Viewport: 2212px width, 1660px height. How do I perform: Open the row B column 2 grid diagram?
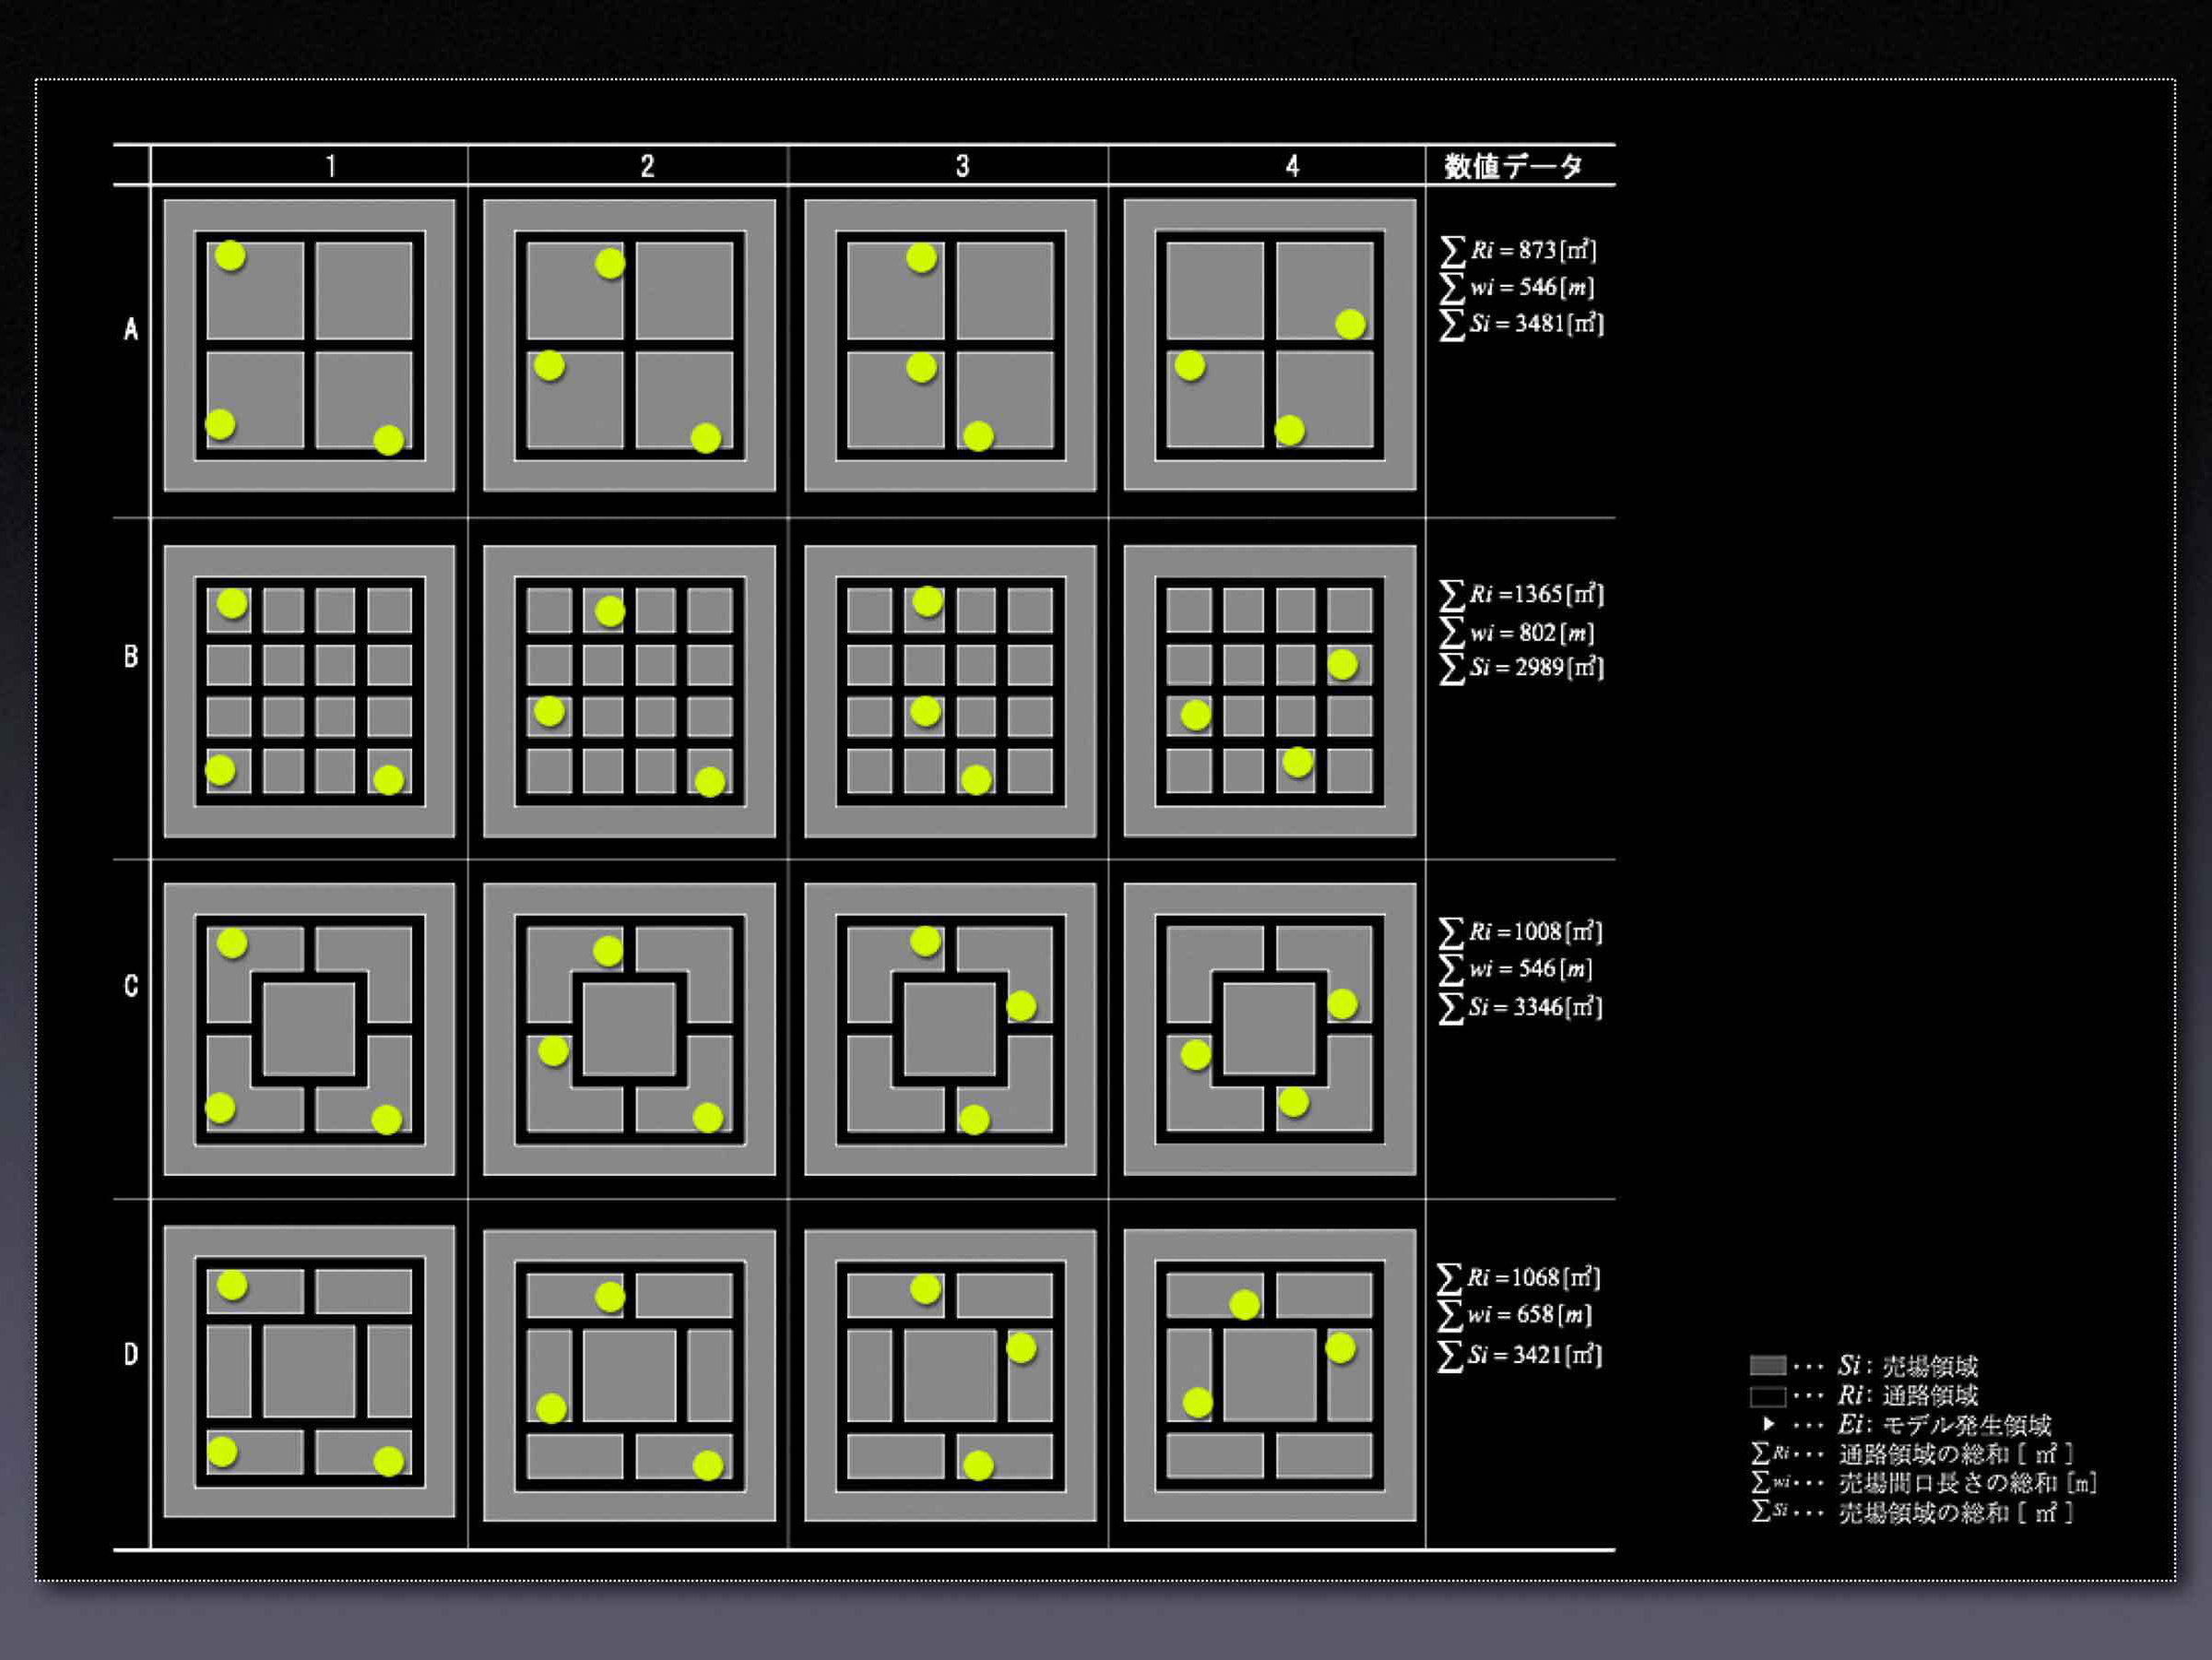click(x=629, y=691)
